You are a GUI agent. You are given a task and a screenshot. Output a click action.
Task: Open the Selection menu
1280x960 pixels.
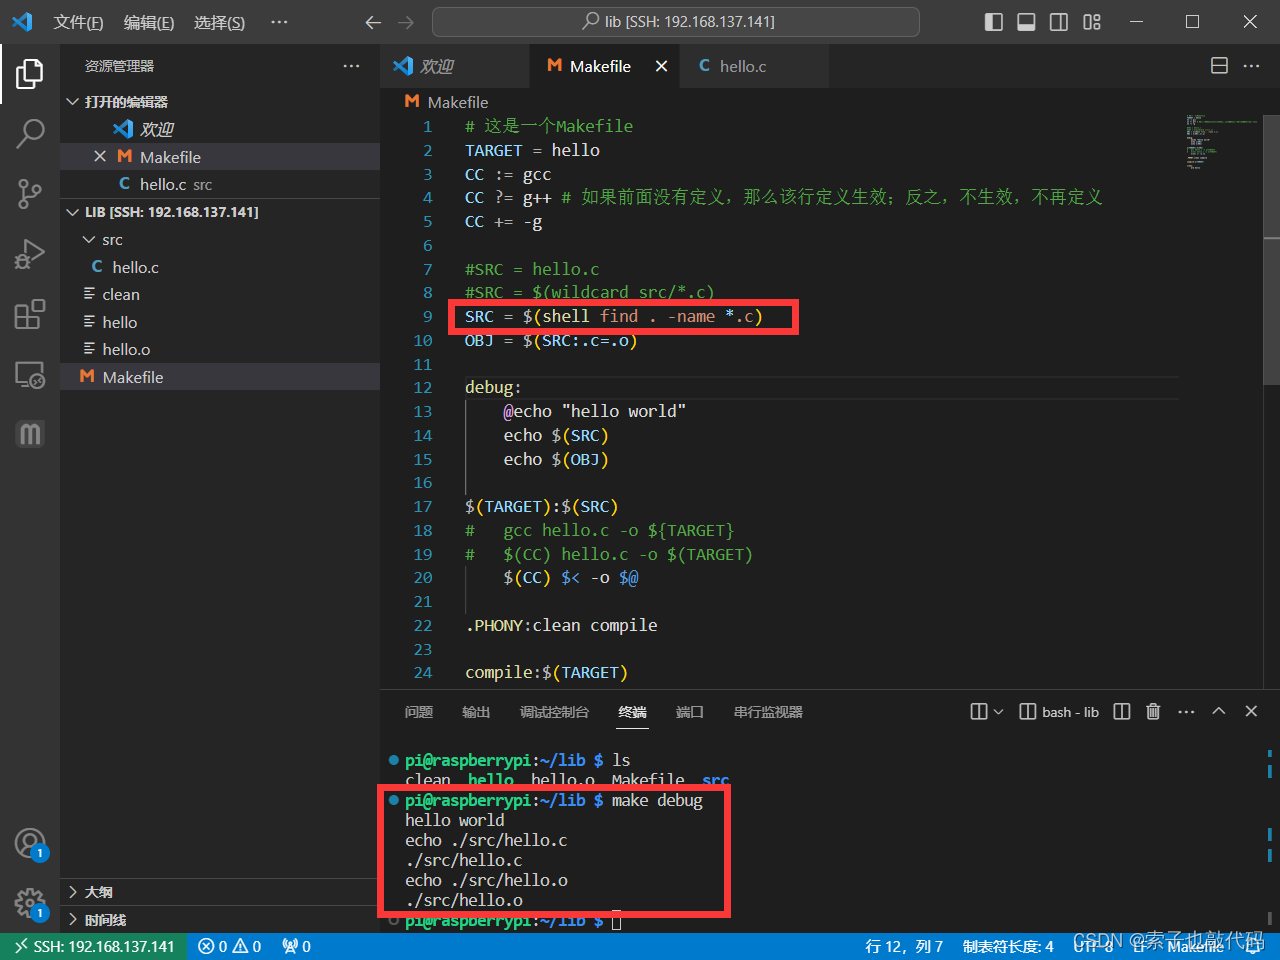coord(219,22)
